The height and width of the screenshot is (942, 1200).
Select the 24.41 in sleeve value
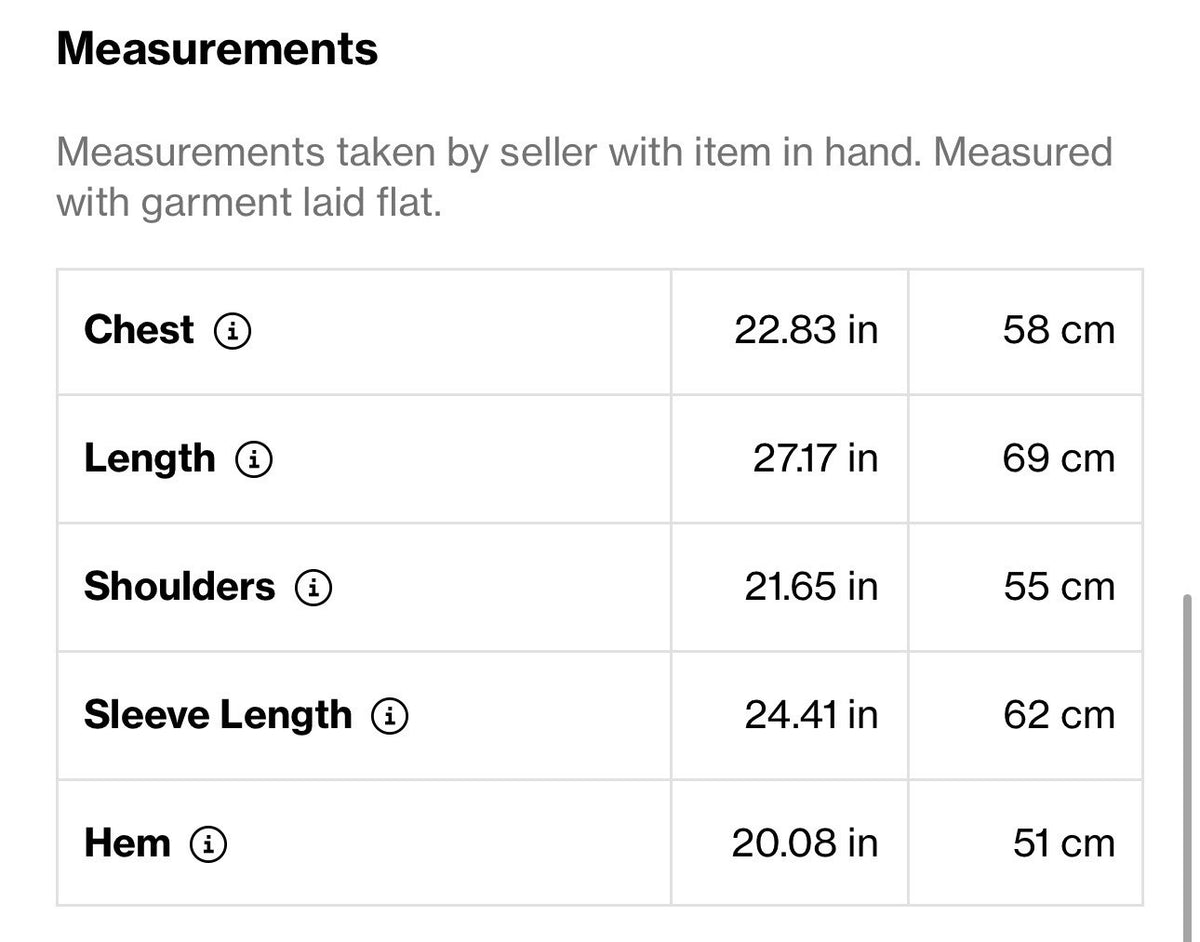(x=811, y=715)
